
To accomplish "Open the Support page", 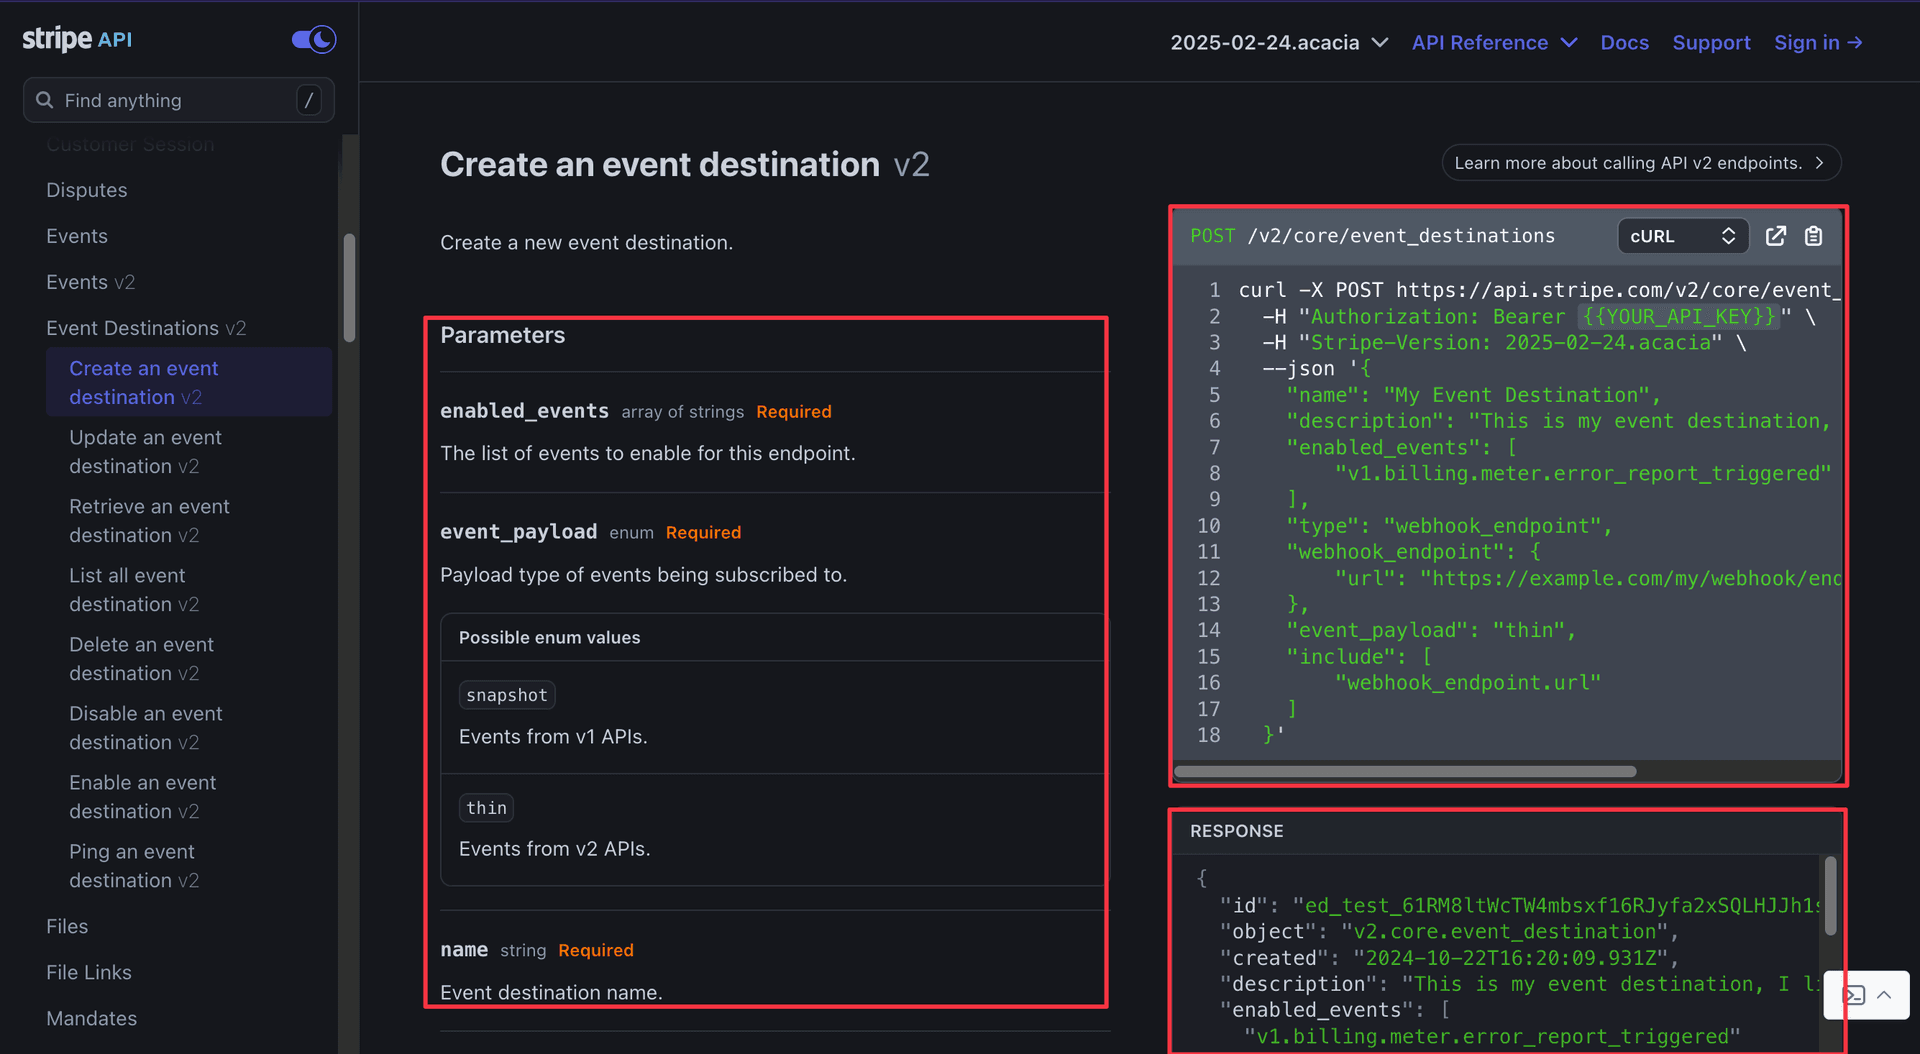I will click(x=1711, y=42).
